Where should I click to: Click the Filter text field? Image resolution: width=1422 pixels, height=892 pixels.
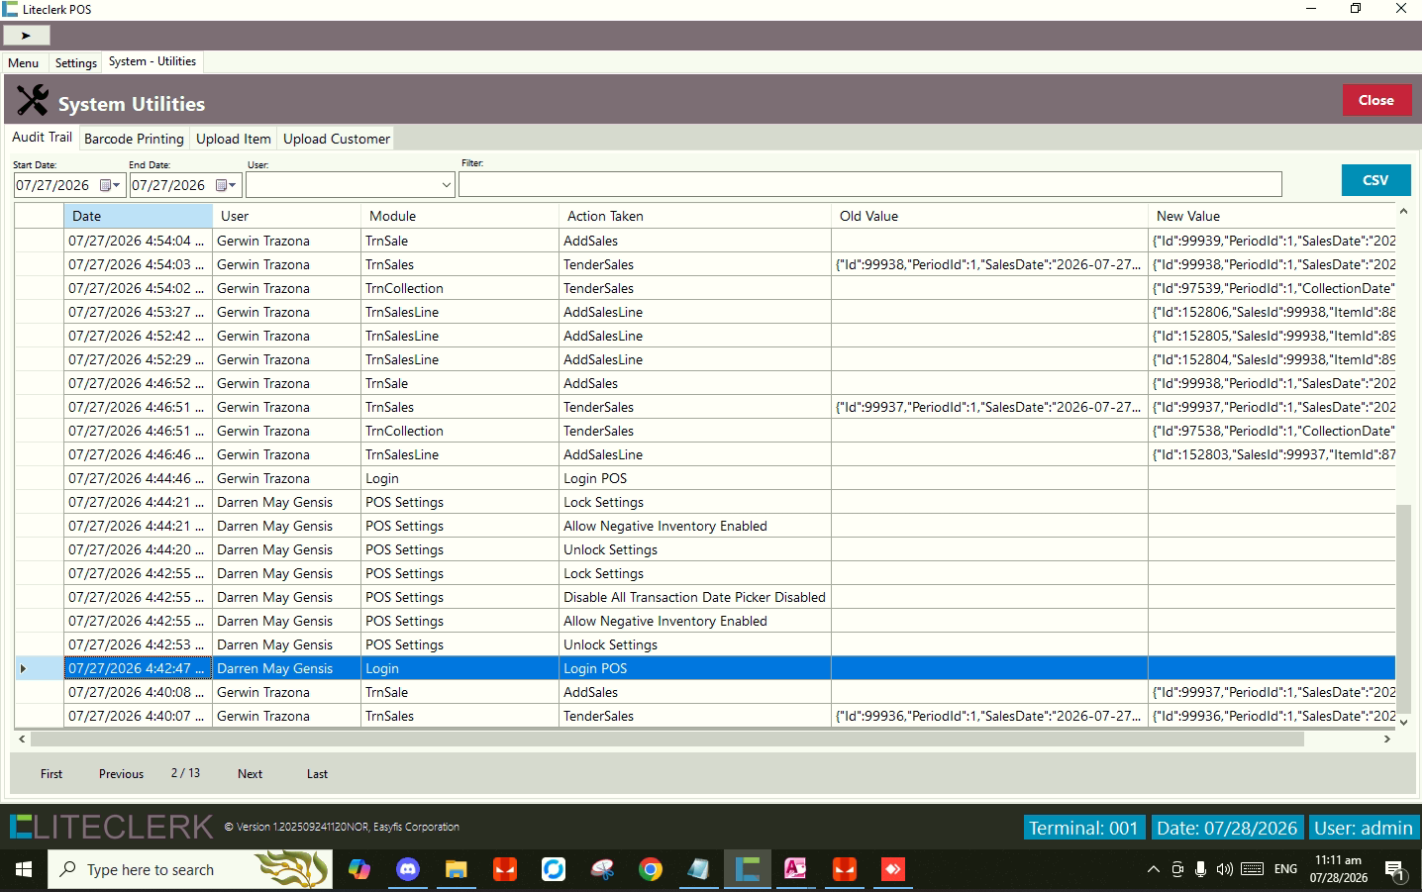coord(870,184)
